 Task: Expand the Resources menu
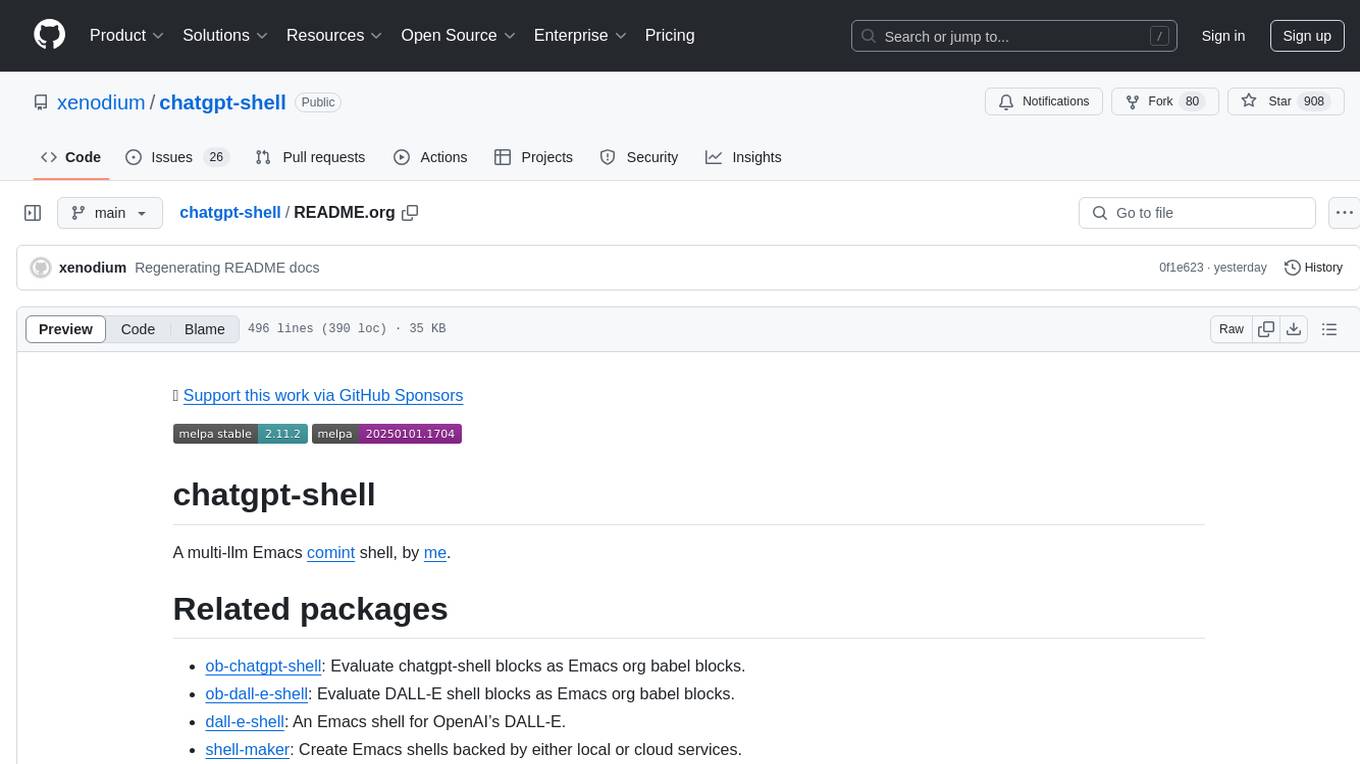pos(335,36)
